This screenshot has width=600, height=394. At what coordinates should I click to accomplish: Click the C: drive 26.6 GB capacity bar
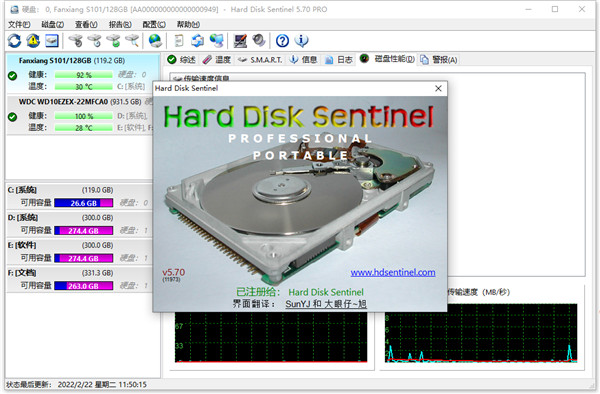coord(84,203)
